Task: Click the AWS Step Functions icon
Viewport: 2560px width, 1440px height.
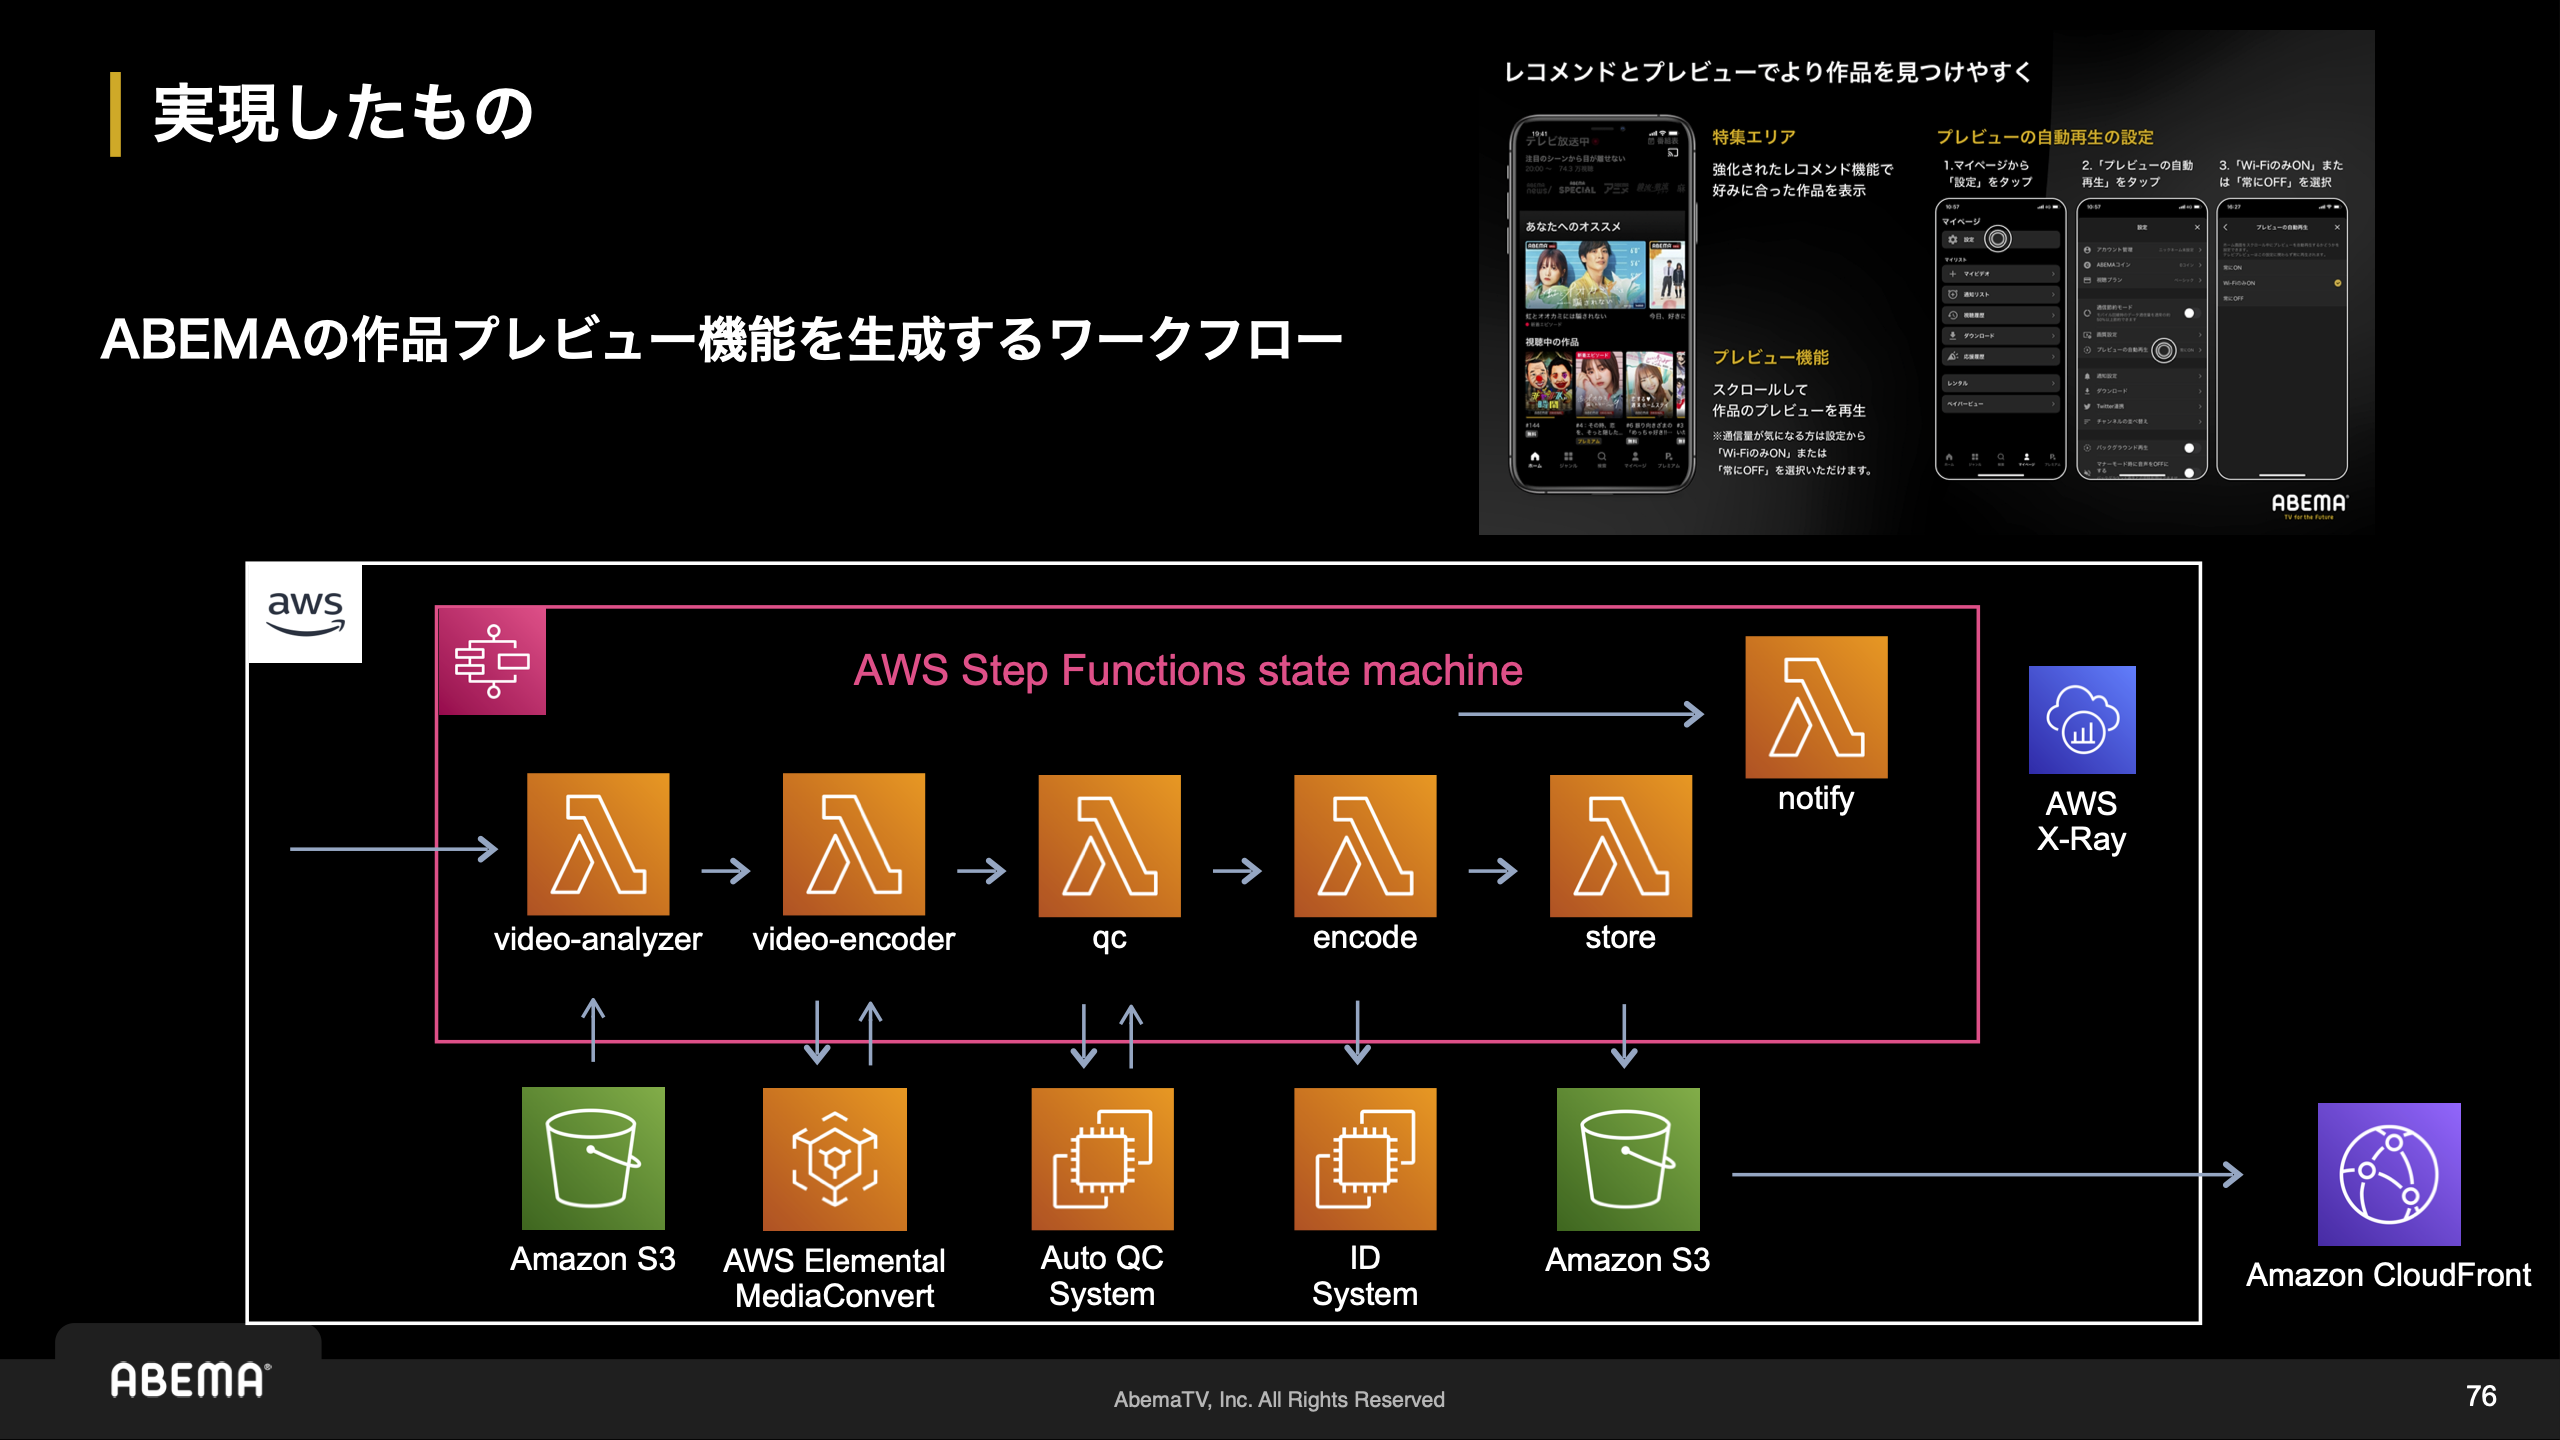Action: 492,661
